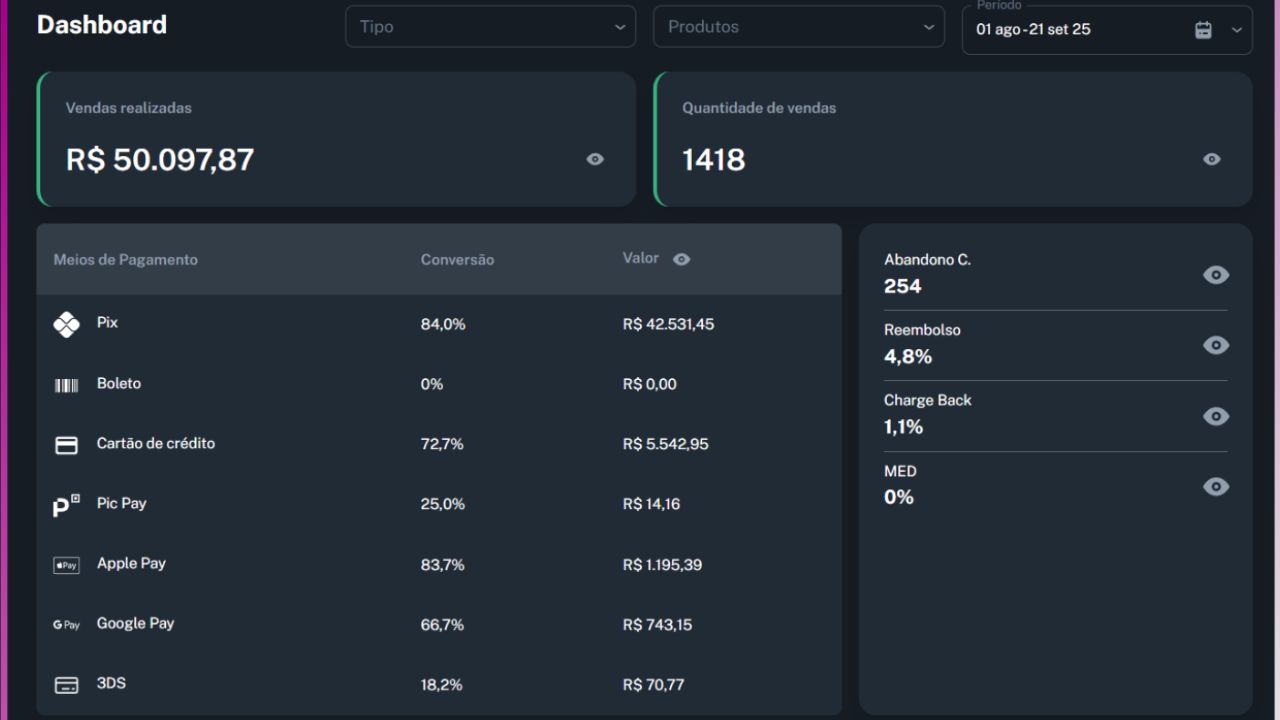Toggle visibility of Quantidade de vendas
The width and height of the screenshot is (1280, 720).
tap(1211, 159)
